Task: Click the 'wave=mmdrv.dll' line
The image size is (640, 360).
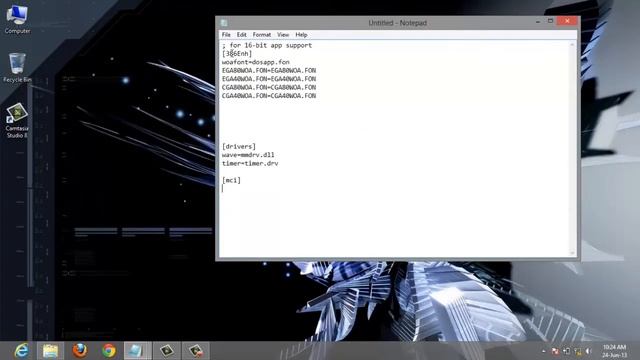Action: click(x=248, y=155)
